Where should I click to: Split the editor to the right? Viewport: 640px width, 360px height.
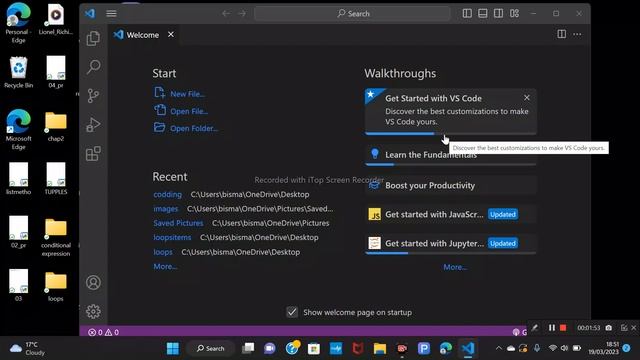click(562, 34)
